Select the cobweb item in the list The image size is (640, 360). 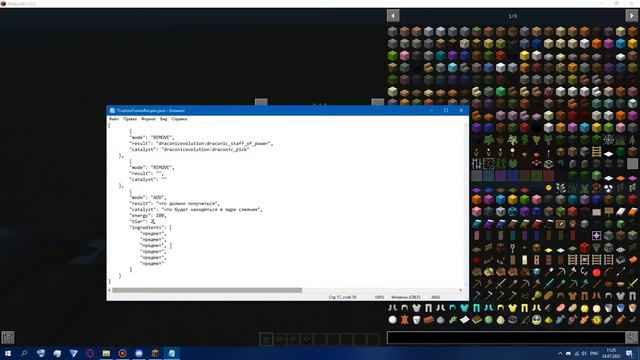[609, 140]
